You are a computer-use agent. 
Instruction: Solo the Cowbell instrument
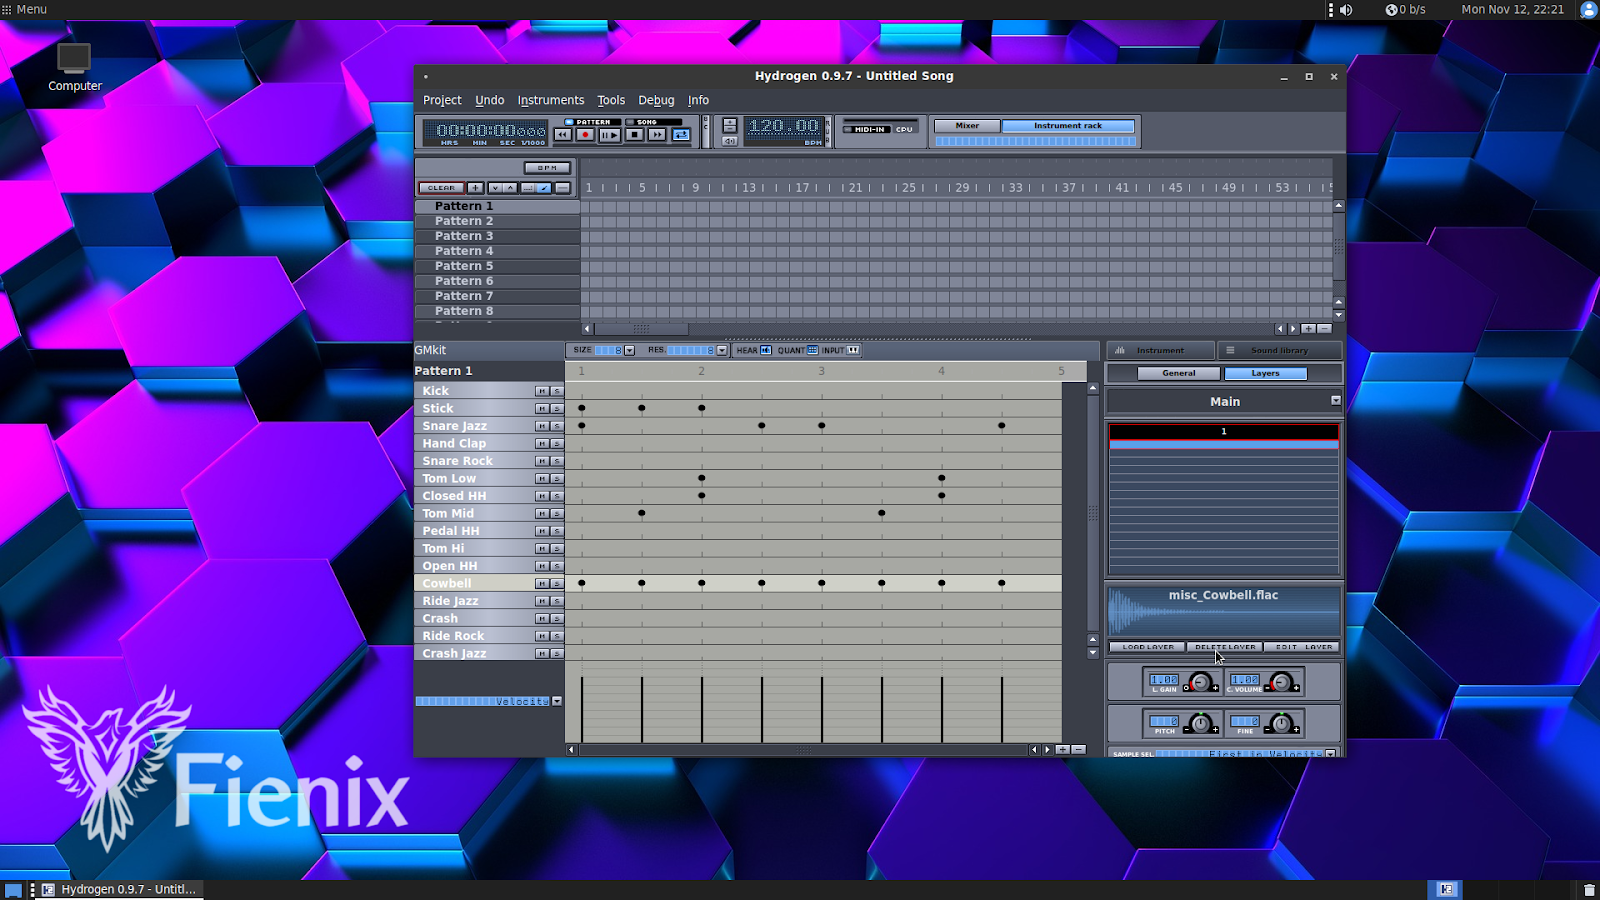(556, 583)
